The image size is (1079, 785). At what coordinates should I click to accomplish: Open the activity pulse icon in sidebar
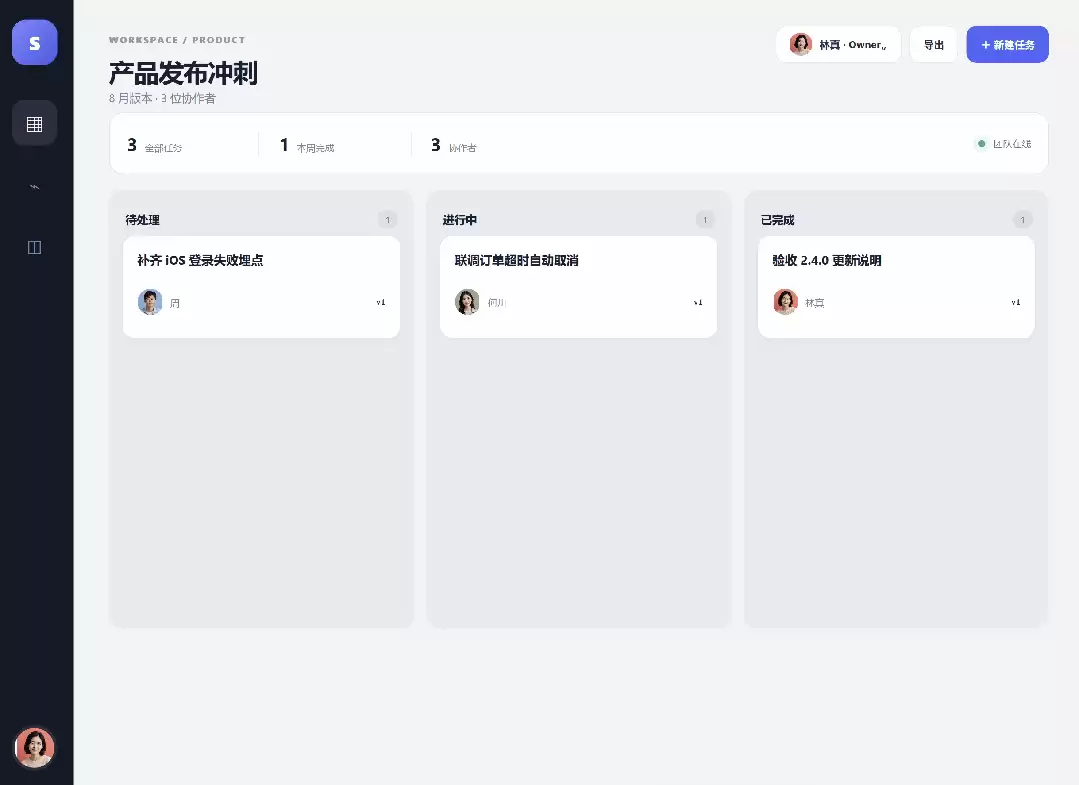[x=34, y=186]
